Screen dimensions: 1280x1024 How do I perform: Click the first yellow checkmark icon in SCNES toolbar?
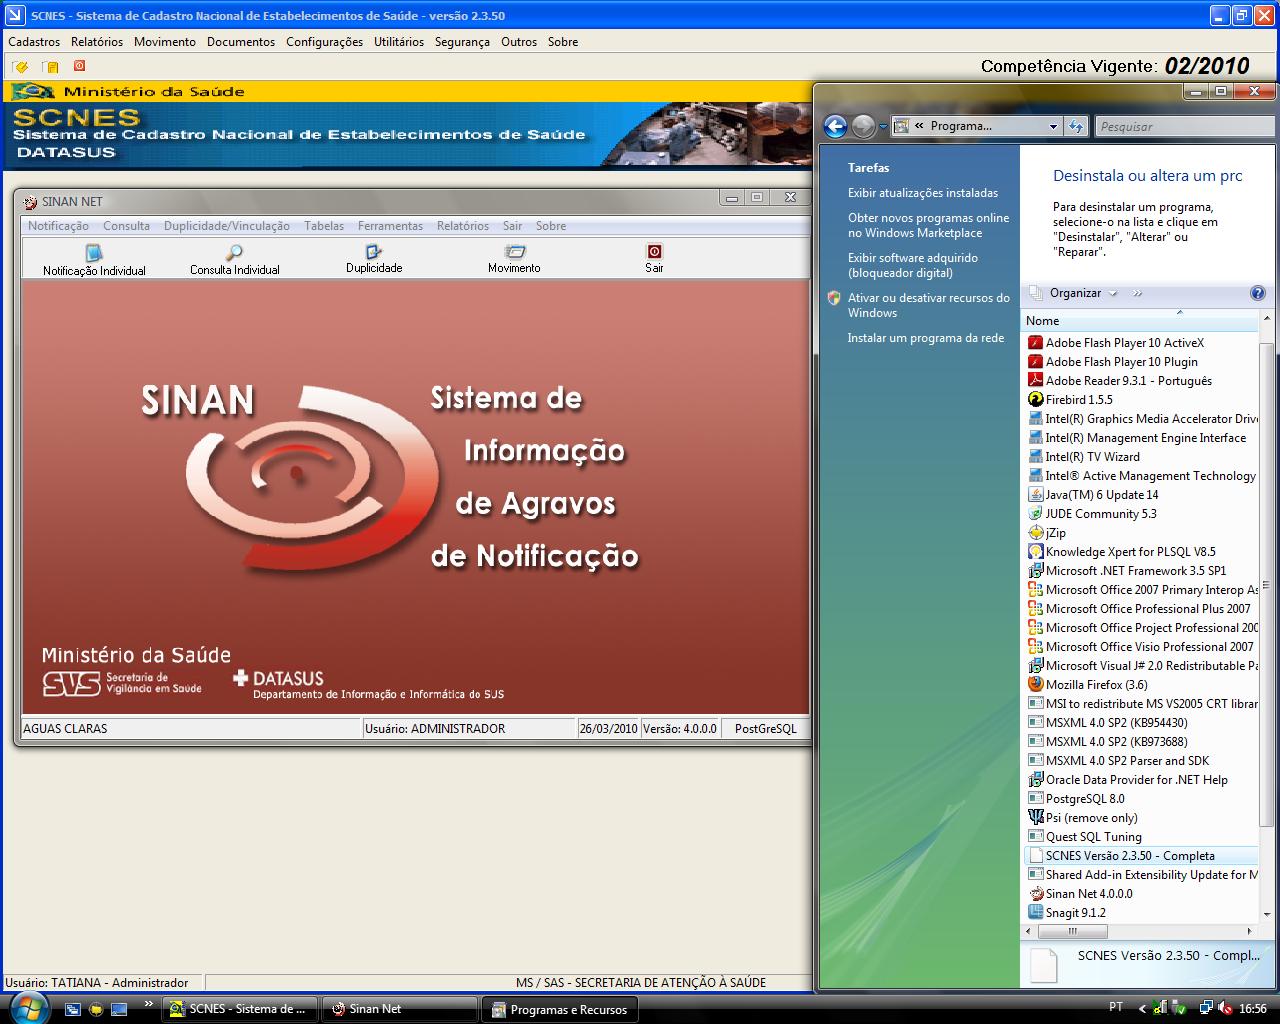(20, 67)
